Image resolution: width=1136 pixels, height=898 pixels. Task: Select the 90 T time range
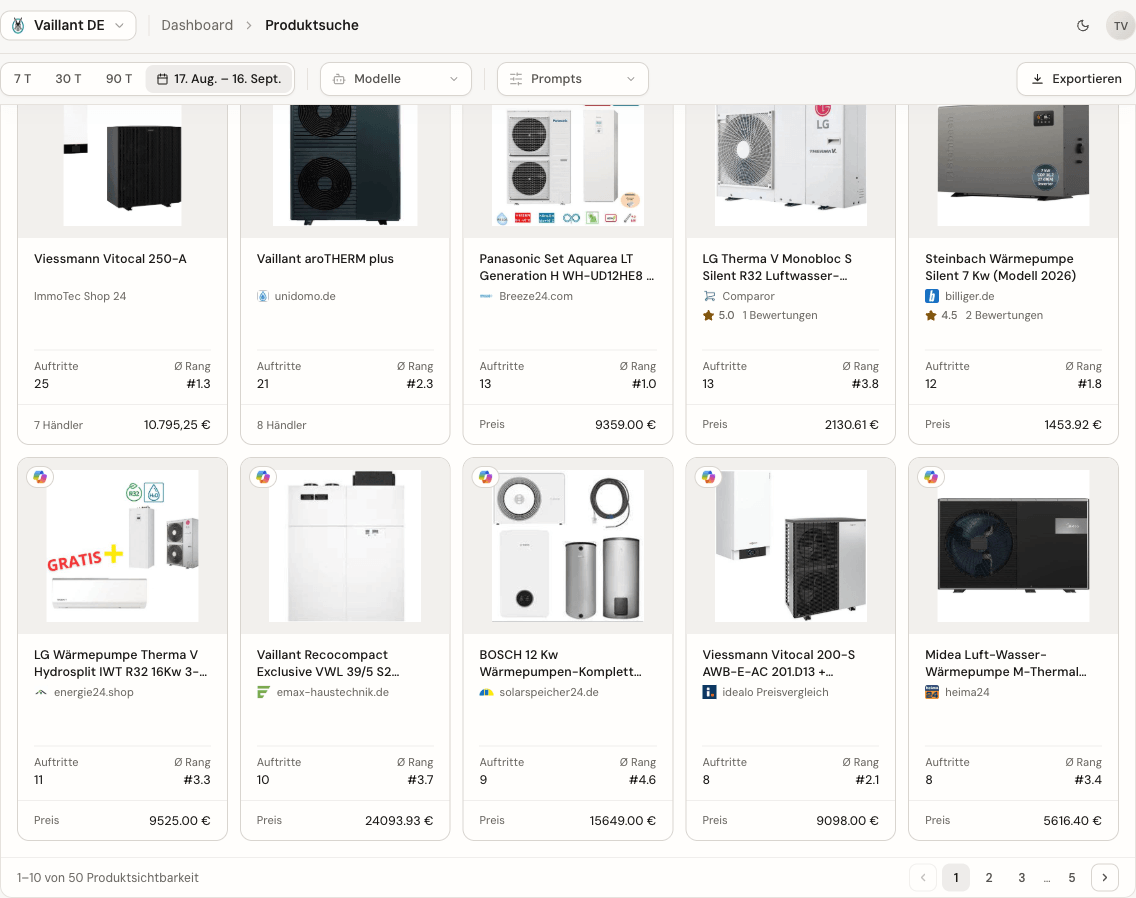pyautogui.click(x=119, y=79)
